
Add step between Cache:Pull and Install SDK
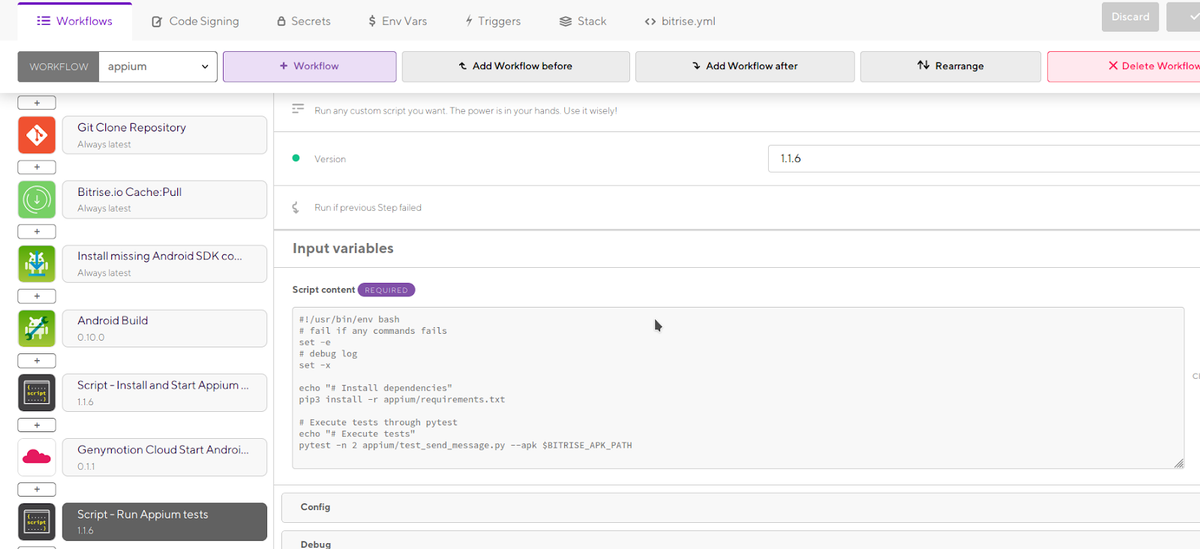click(36, 231)
